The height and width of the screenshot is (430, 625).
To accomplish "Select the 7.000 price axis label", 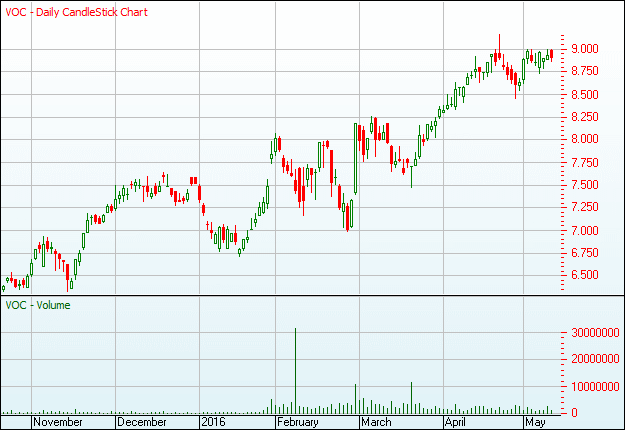I will (585, 231).
